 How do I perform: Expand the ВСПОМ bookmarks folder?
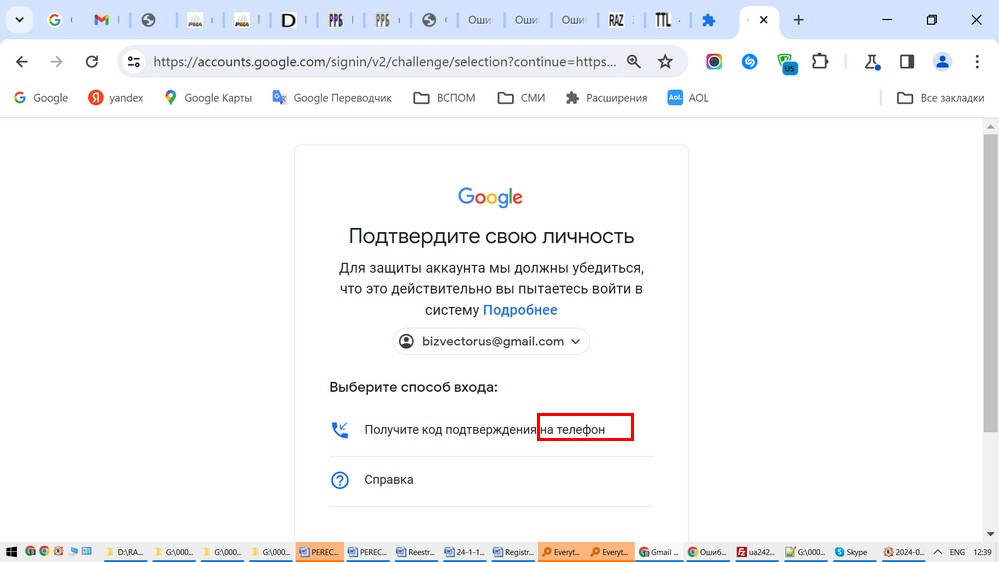[x=444, y=97]
